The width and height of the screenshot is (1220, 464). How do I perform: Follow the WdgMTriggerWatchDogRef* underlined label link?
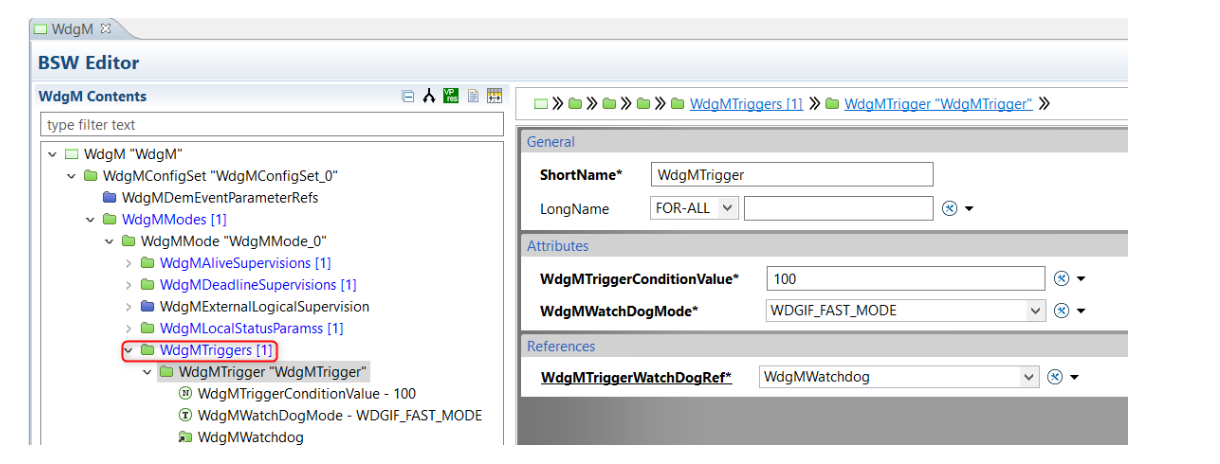[x=636, y=378]
